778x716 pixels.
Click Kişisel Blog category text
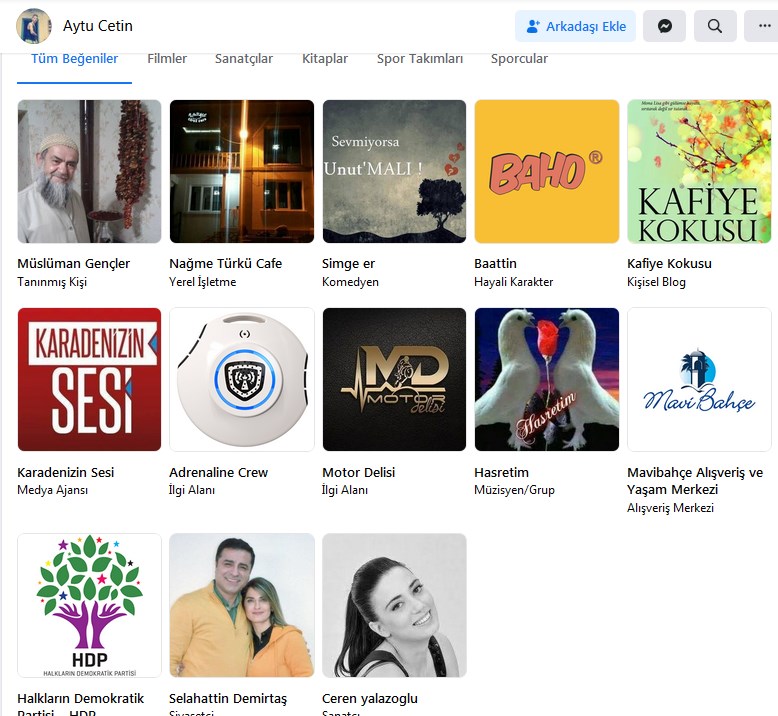point(656,282)
